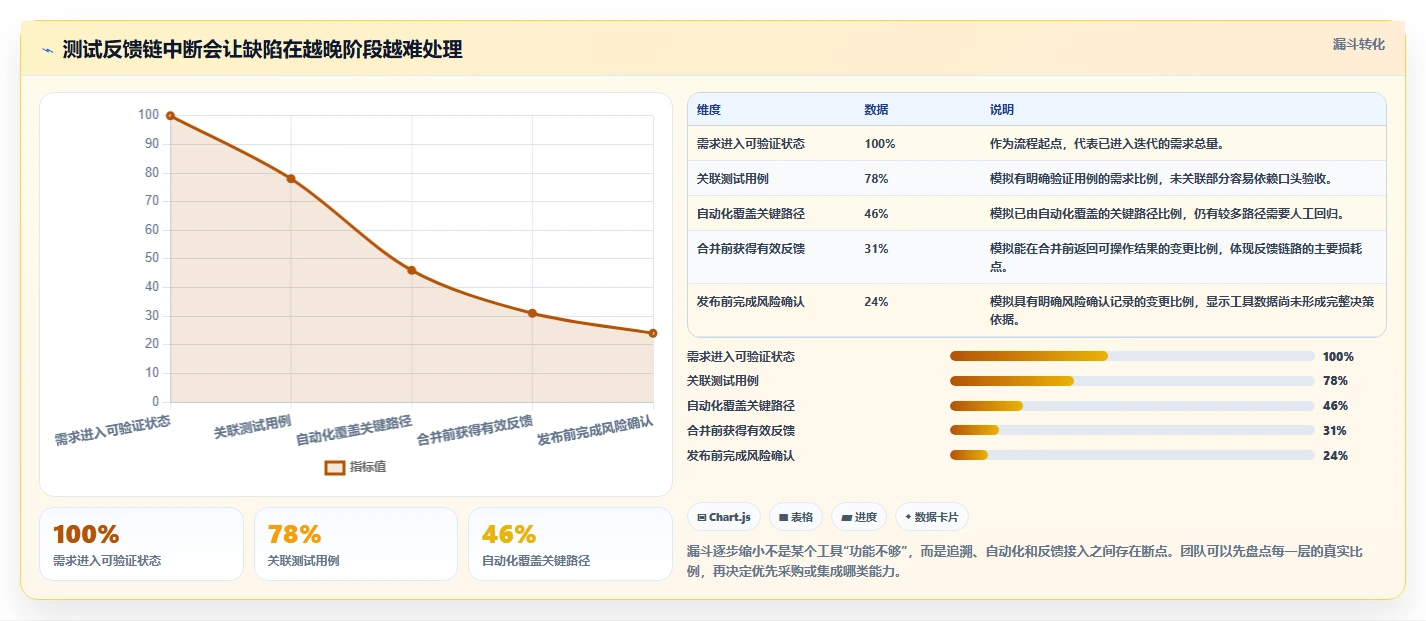Click the 表格 chip

[x=796, y=517]
